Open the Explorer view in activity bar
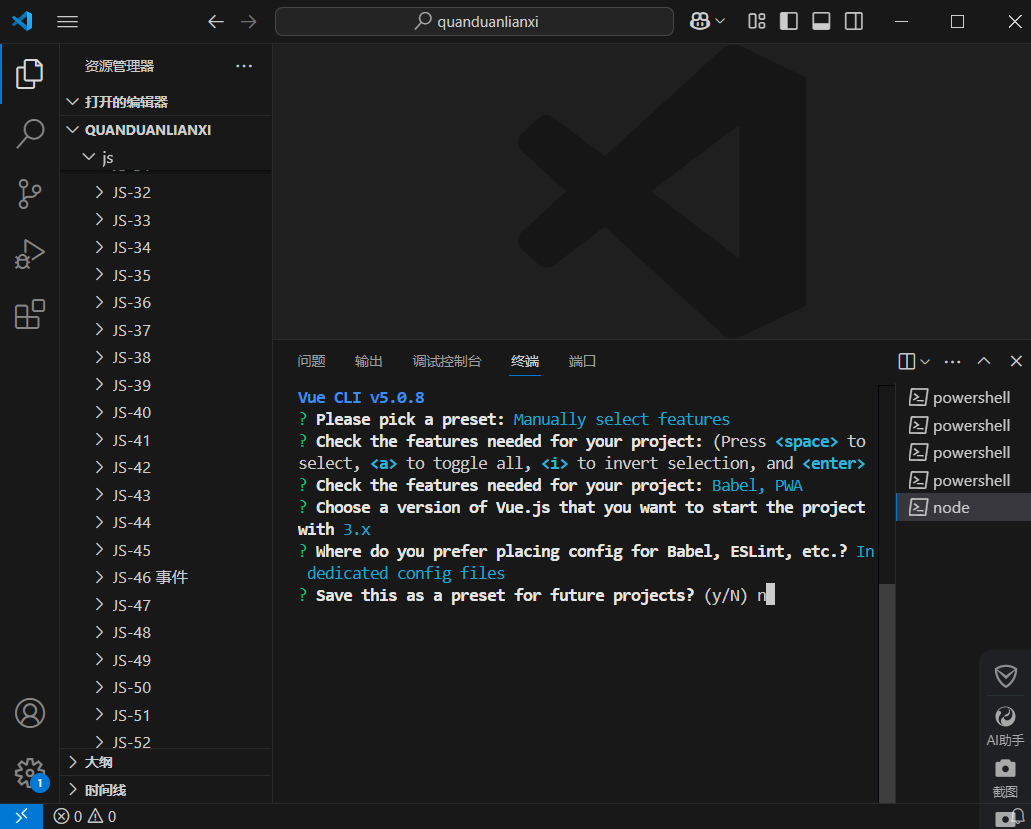The width and height of the screenshot is (1031, 829). click(x=30, y=73)
